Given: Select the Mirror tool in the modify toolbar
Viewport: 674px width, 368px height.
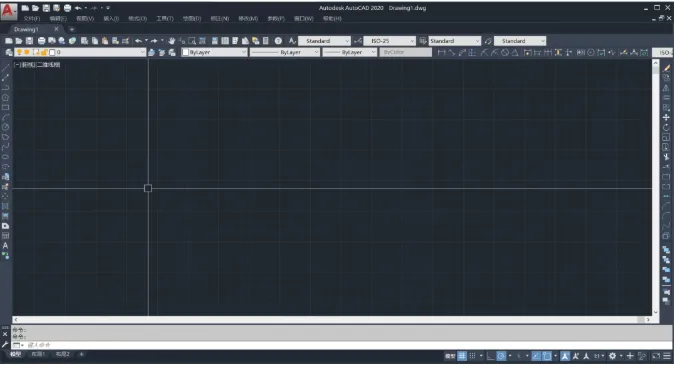Looking at the screenshot, I should 666,88.
